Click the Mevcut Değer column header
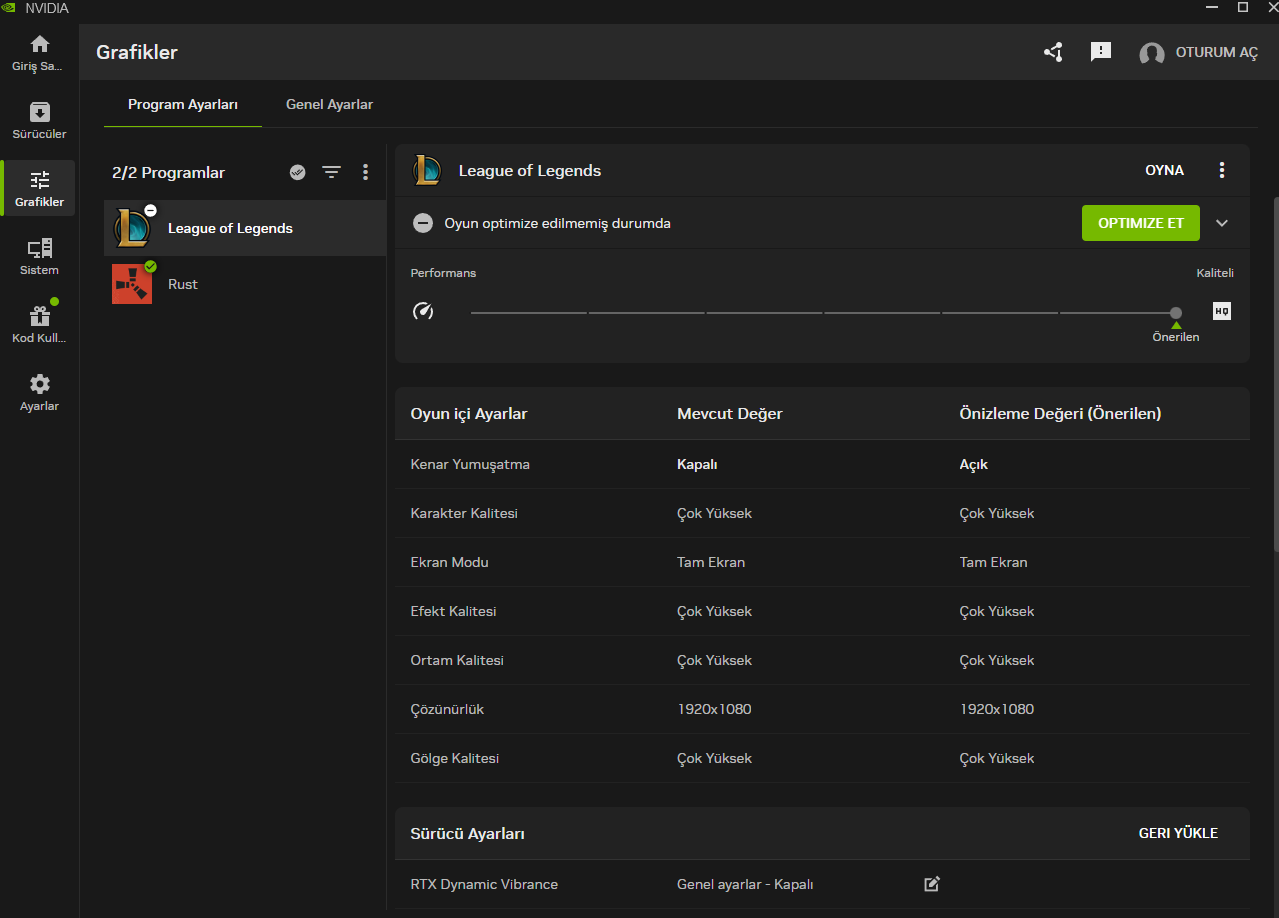The width and height of the screenshot is (1279, 918). point(730,413)
